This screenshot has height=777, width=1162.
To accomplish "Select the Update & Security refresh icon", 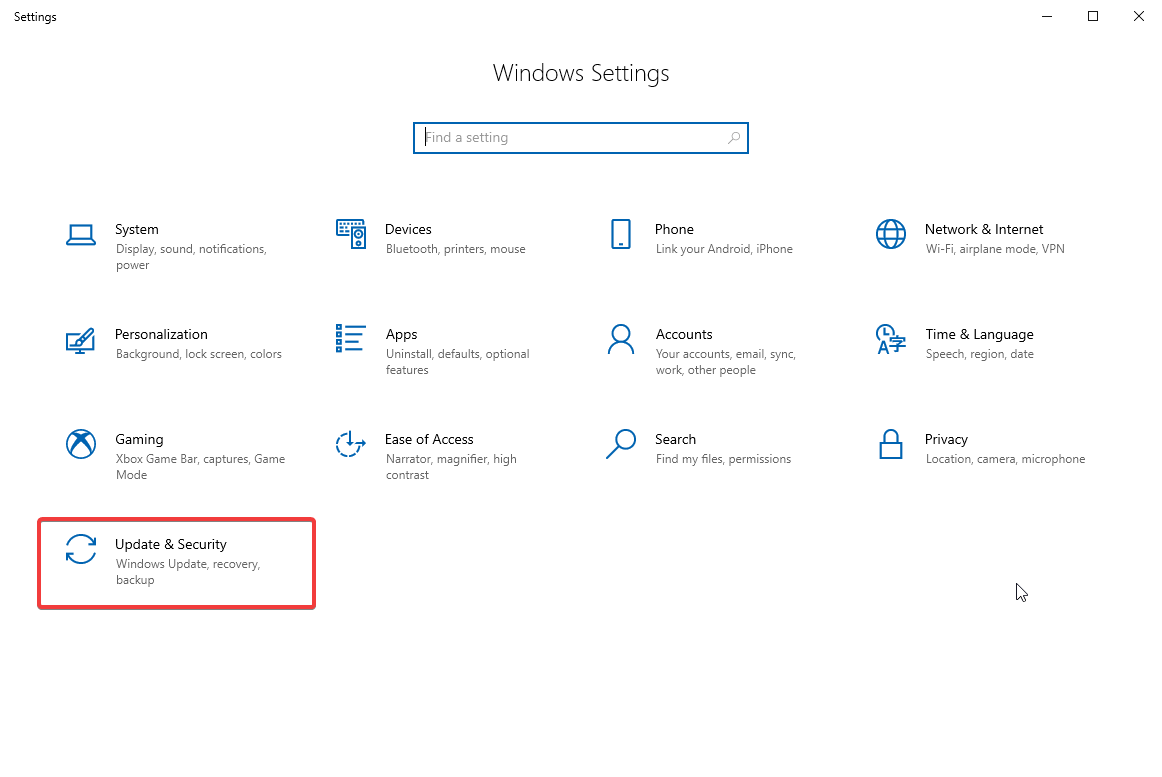I will (x=81, y=549).
